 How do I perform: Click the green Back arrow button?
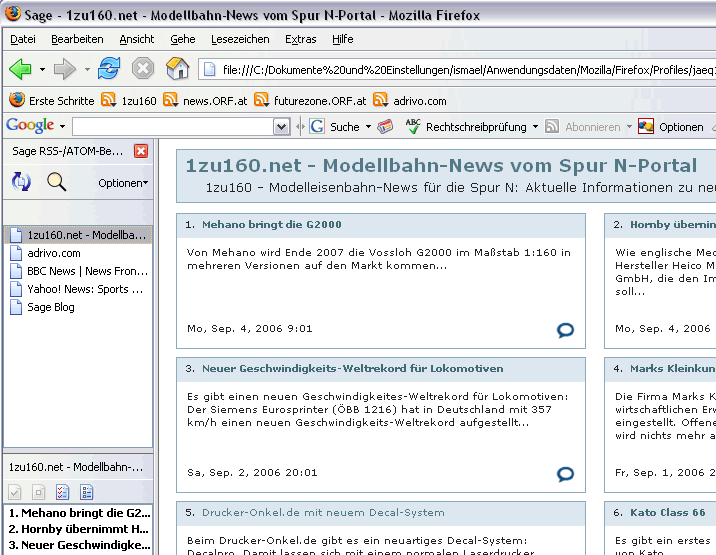coord(20,69)
